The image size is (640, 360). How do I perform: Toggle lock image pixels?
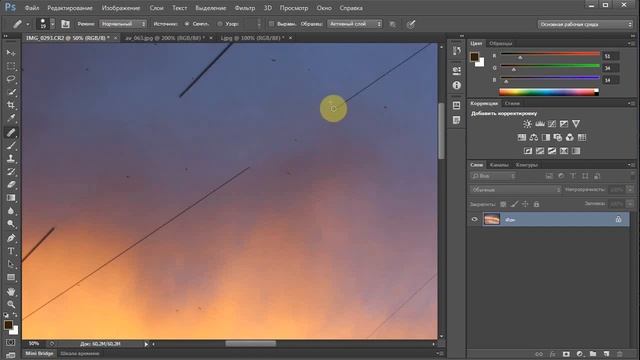pos(514,204)
